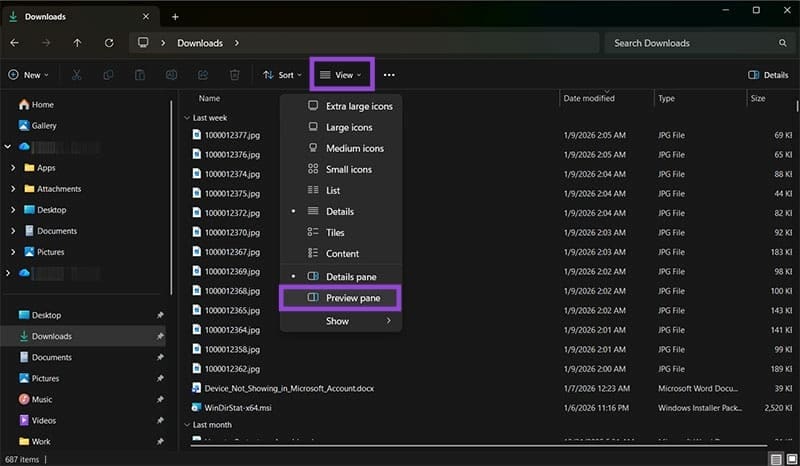Expand the Apps folder tree node
Screen dimensions: 800x466
click(13, 167)
